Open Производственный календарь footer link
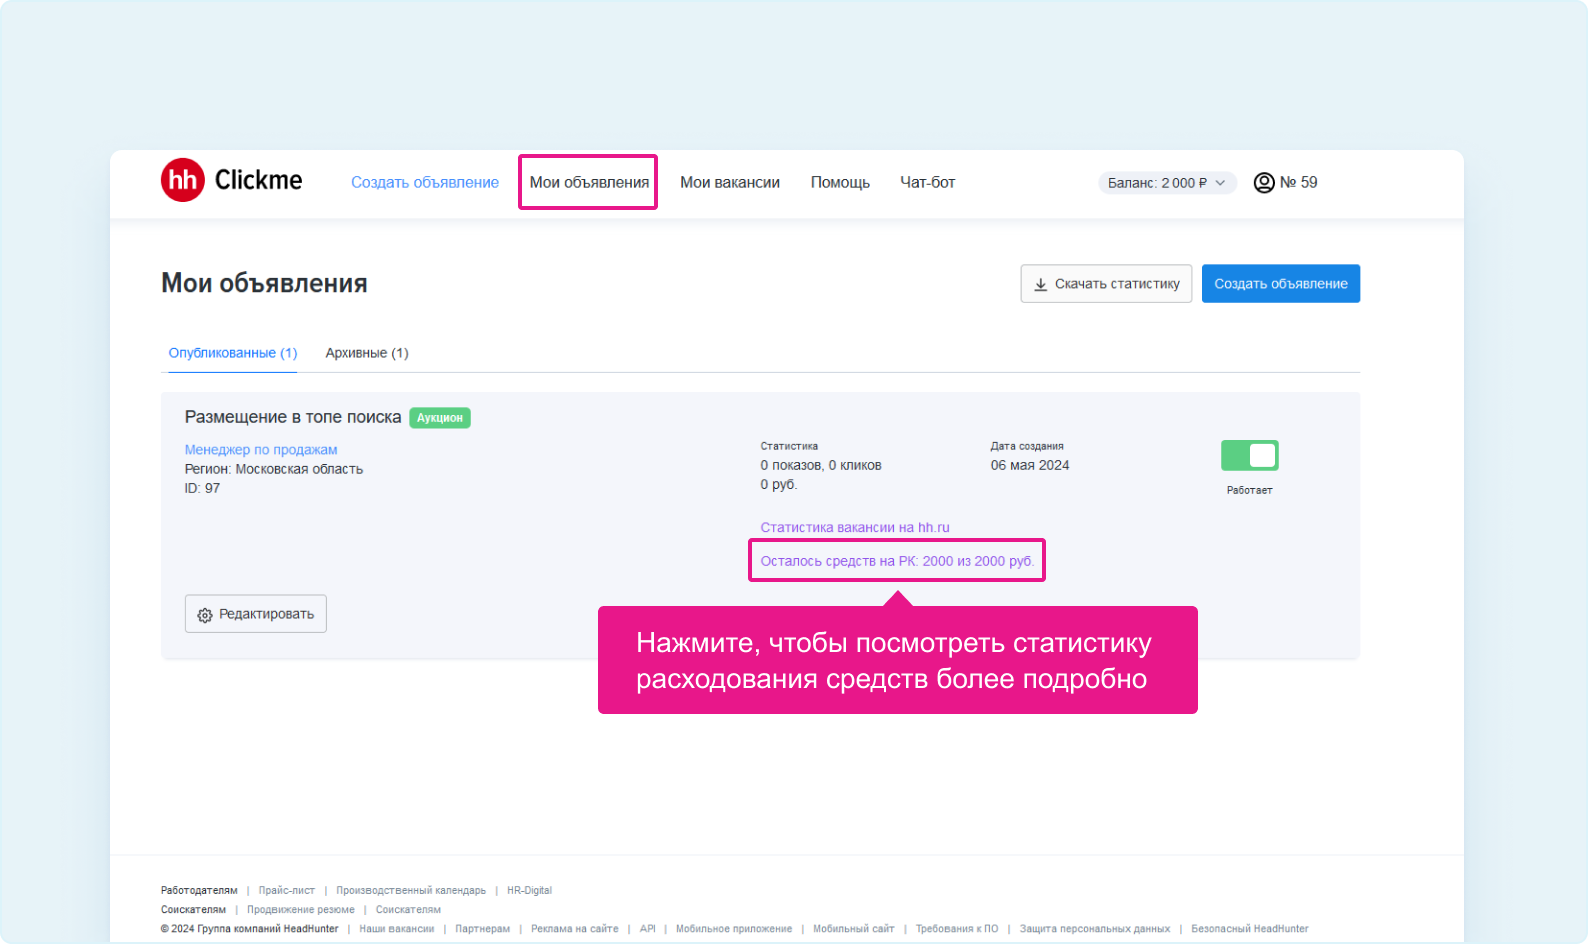This screenshot has height=944, width=1588. coord(411,890)
